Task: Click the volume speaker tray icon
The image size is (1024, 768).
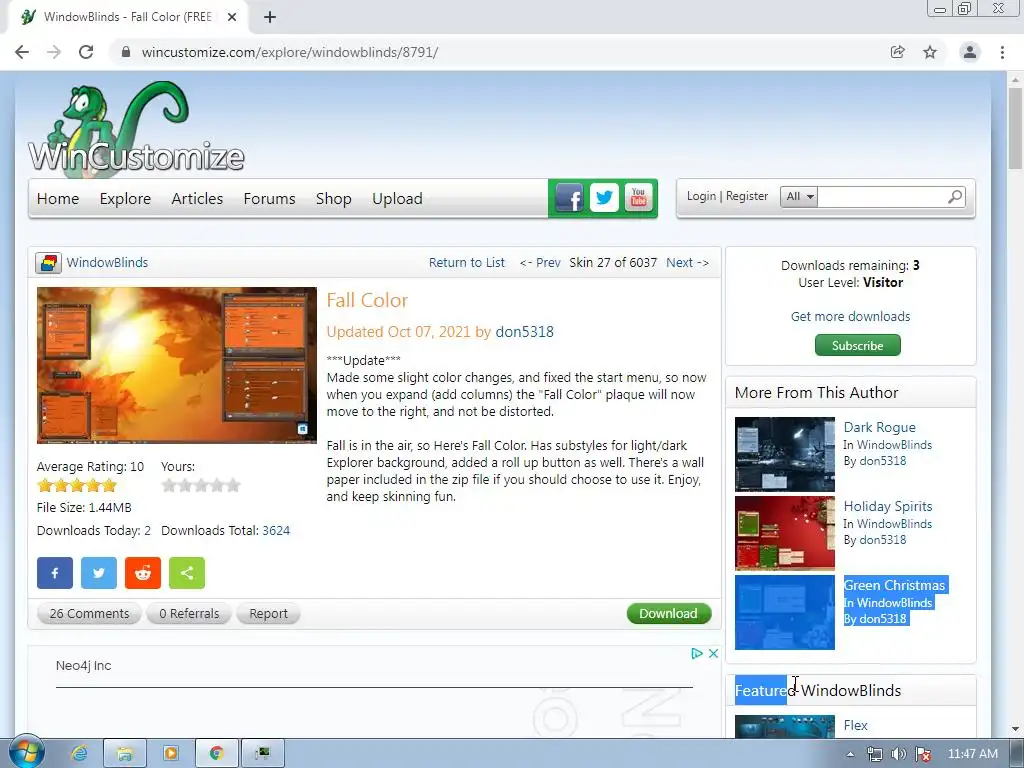Action: [899, 754]
